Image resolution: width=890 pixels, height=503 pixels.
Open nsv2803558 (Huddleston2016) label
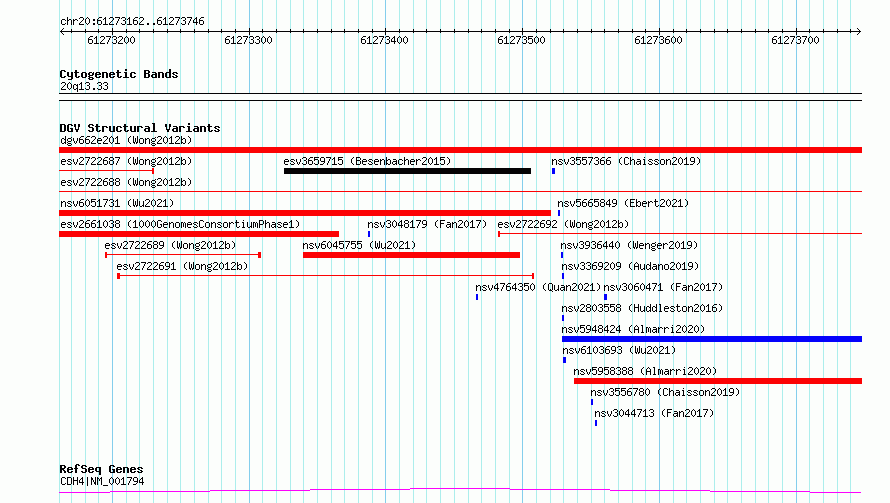click(642, 308)
